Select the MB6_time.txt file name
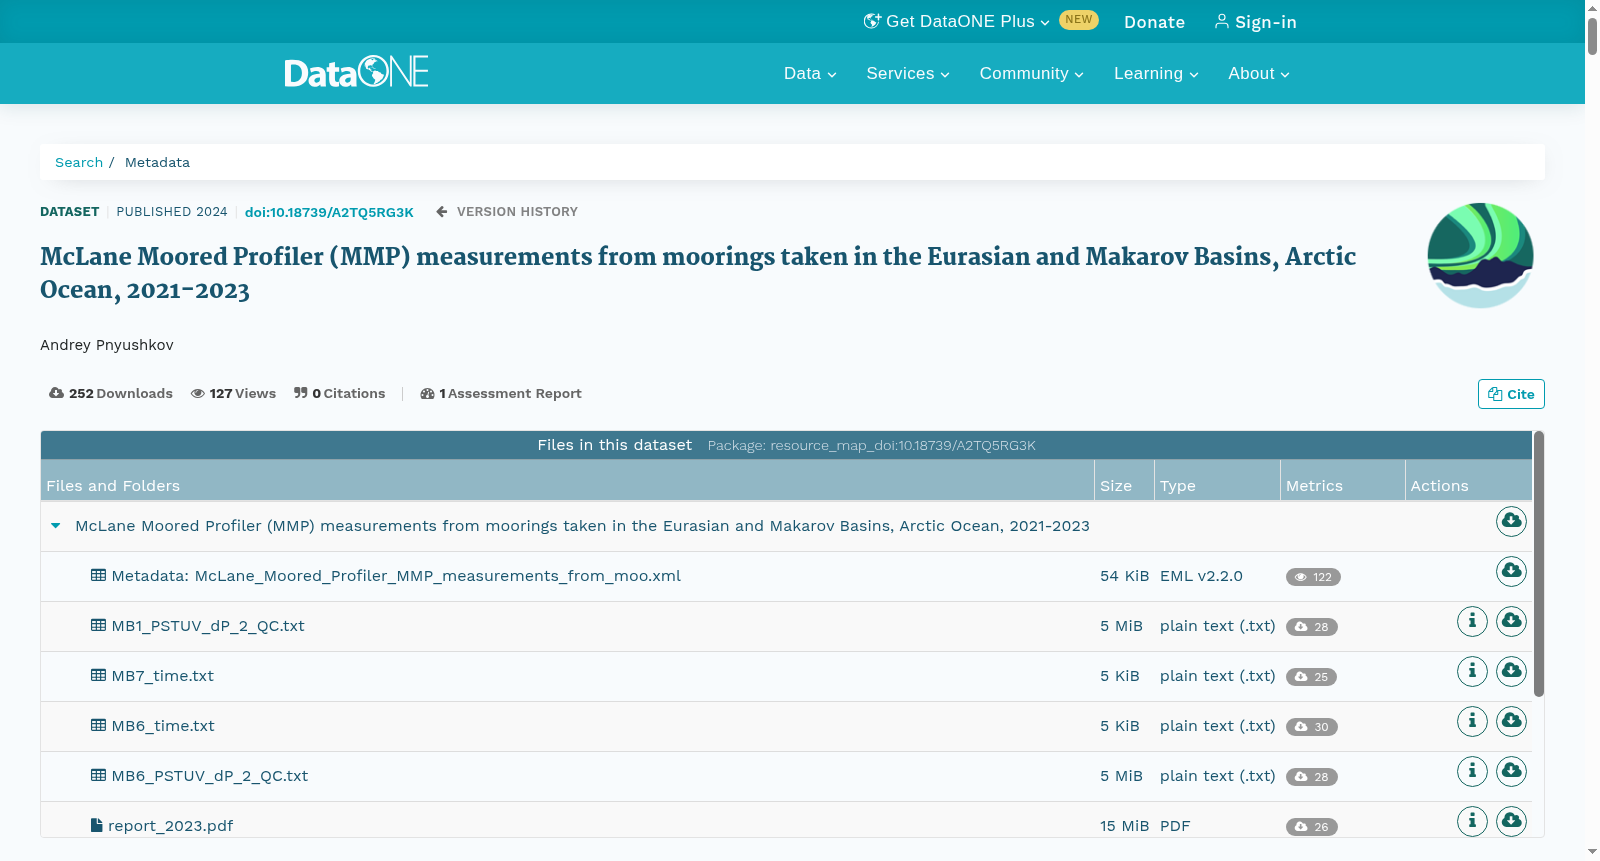 click(x=163, y=726)
